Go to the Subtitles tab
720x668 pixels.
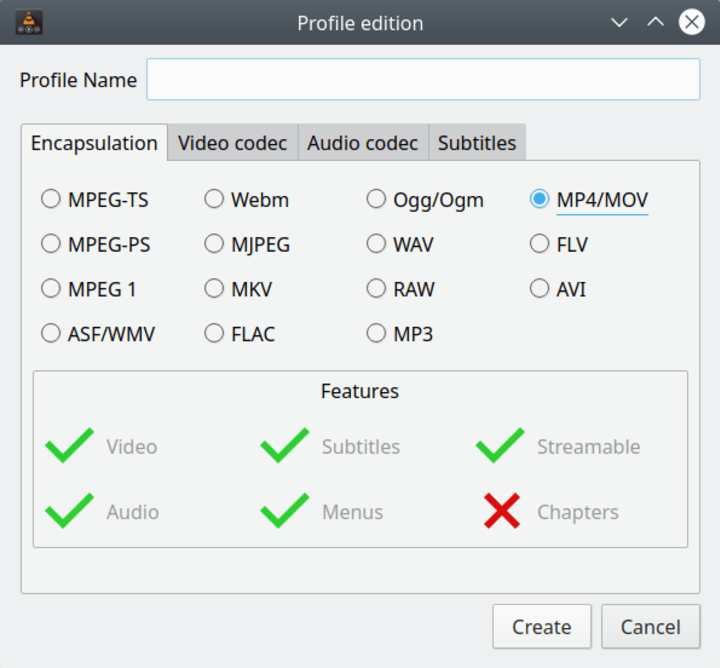click(x=477, y=143)
